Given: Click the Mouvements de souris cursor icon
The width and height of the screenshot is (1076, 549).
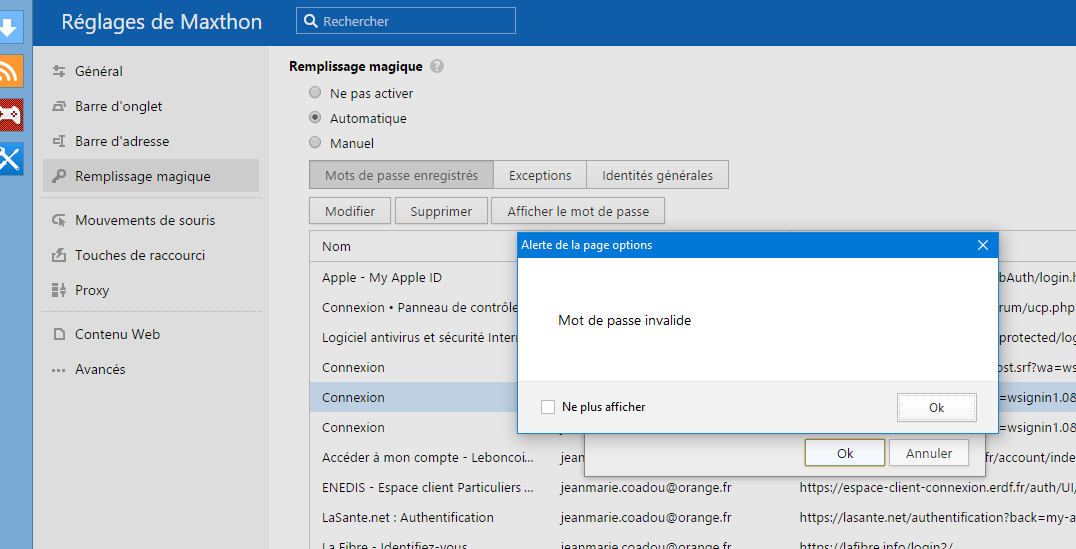Looking at the screenshot, I should click(59, 220).
